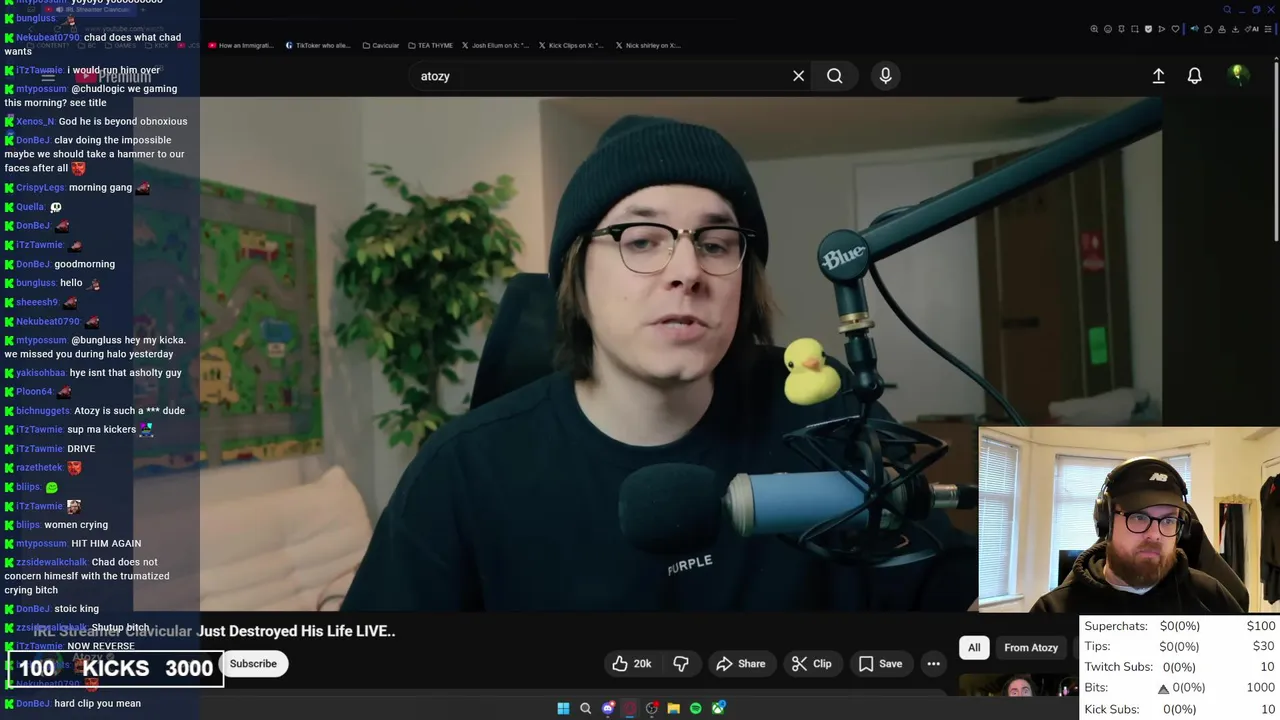
Task: Open the YouTube notifications bell
Action: pos(1194,76)
